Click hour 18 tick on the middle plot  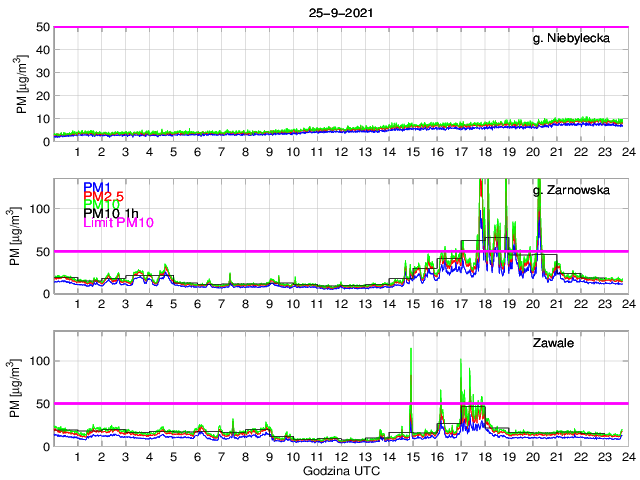point(485,304)
